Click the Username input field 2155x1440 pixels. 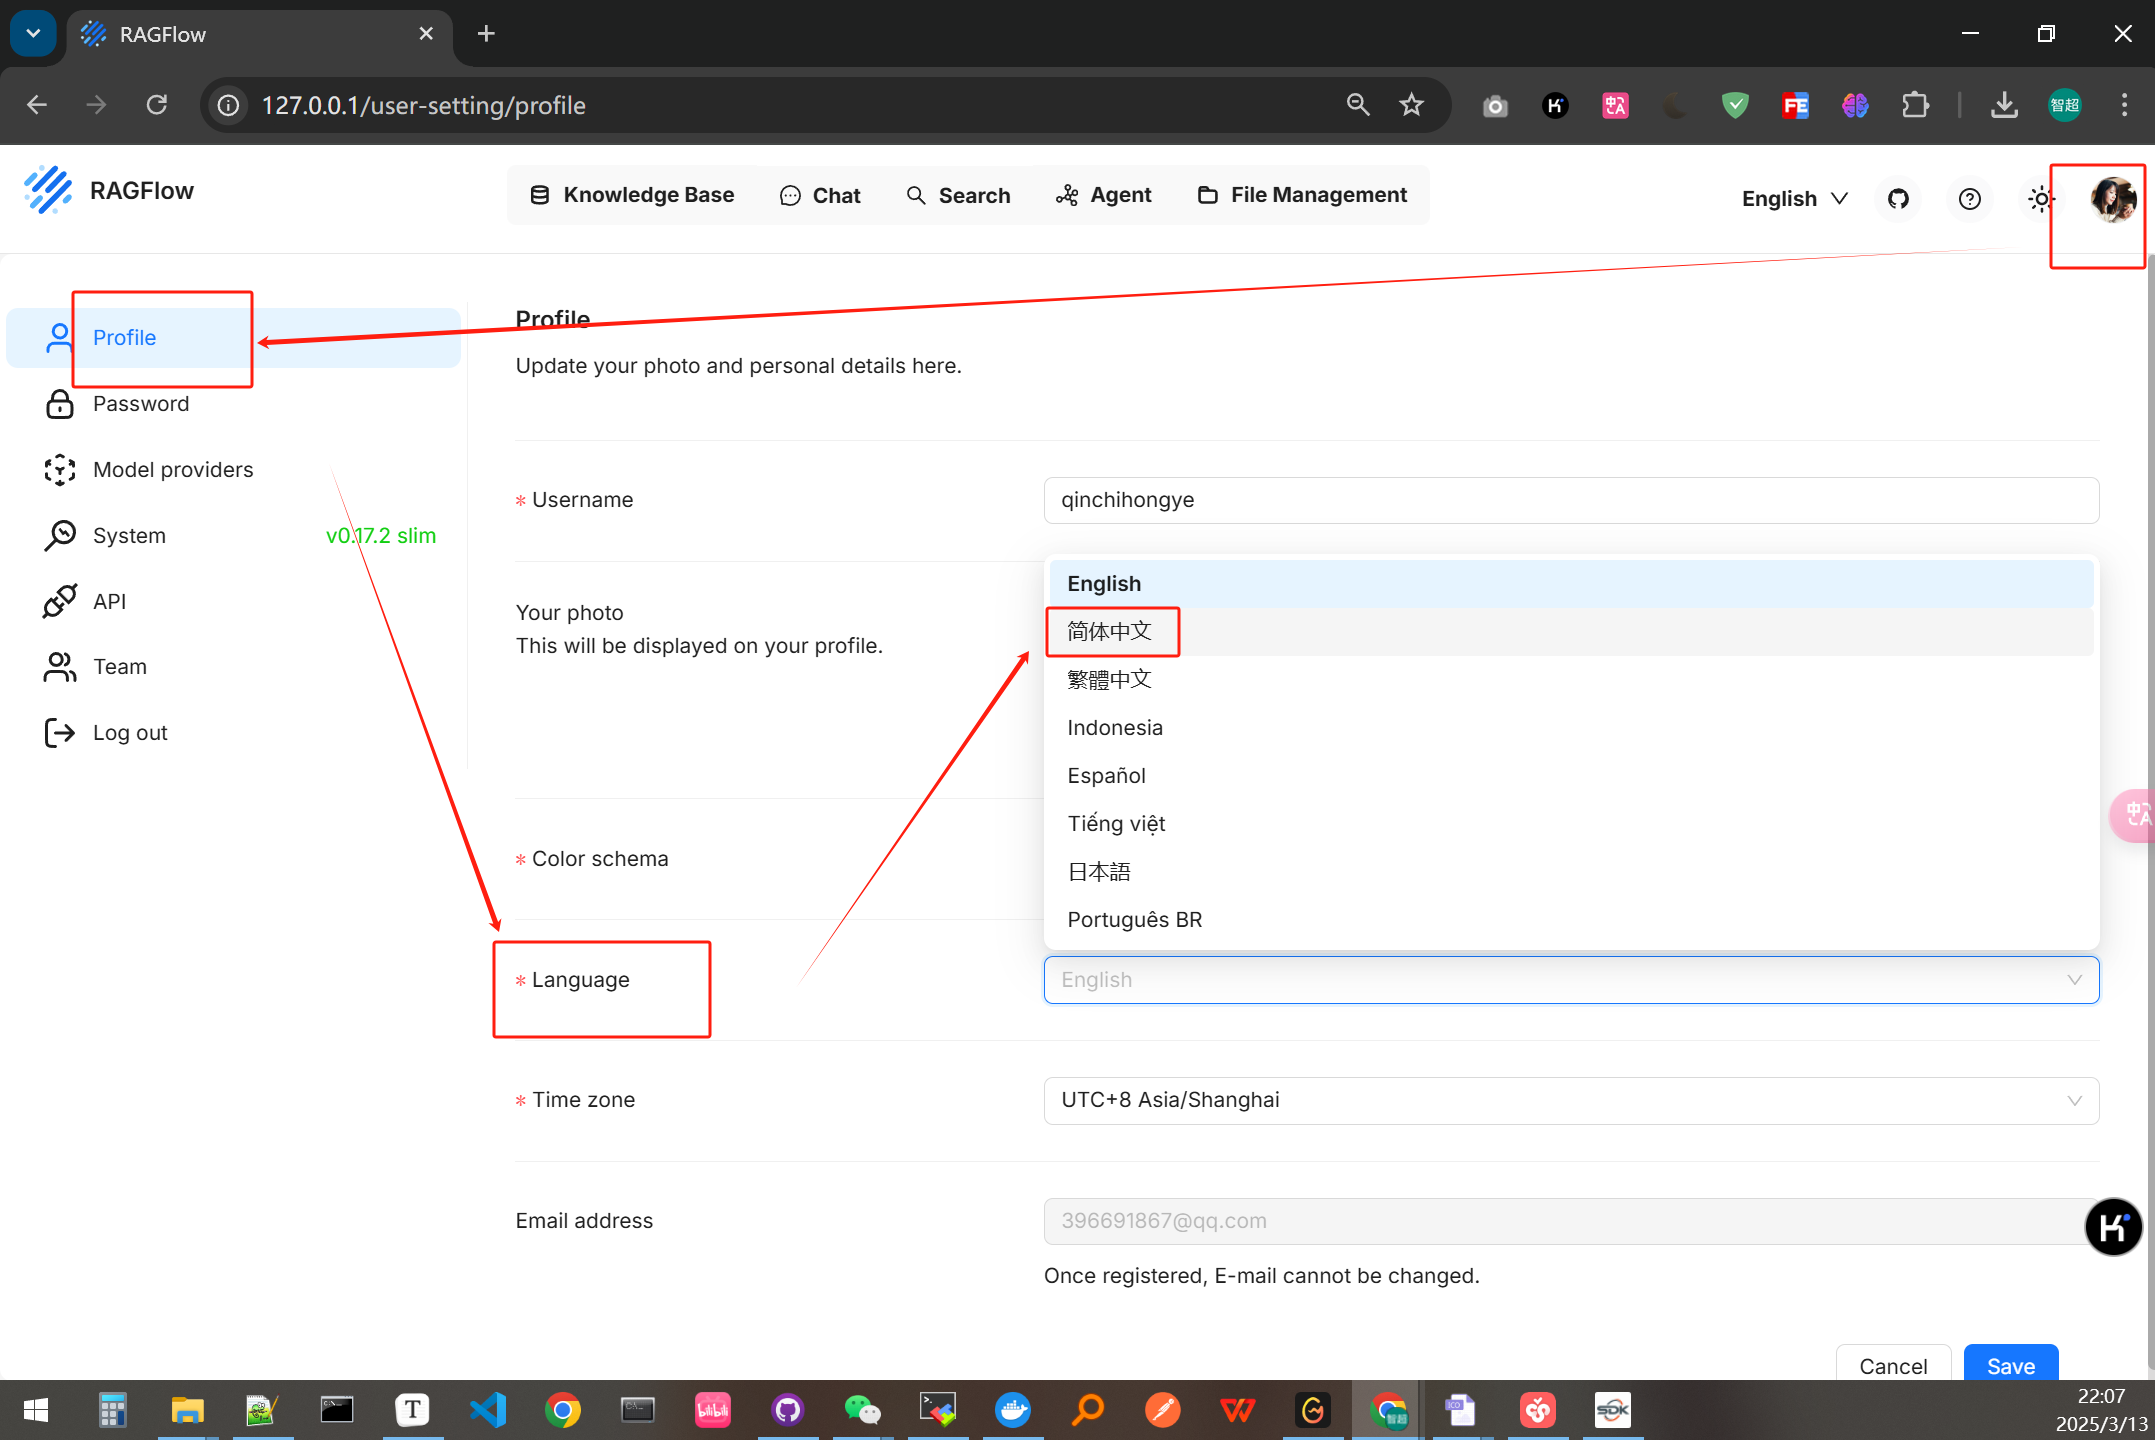point(1570,500)
